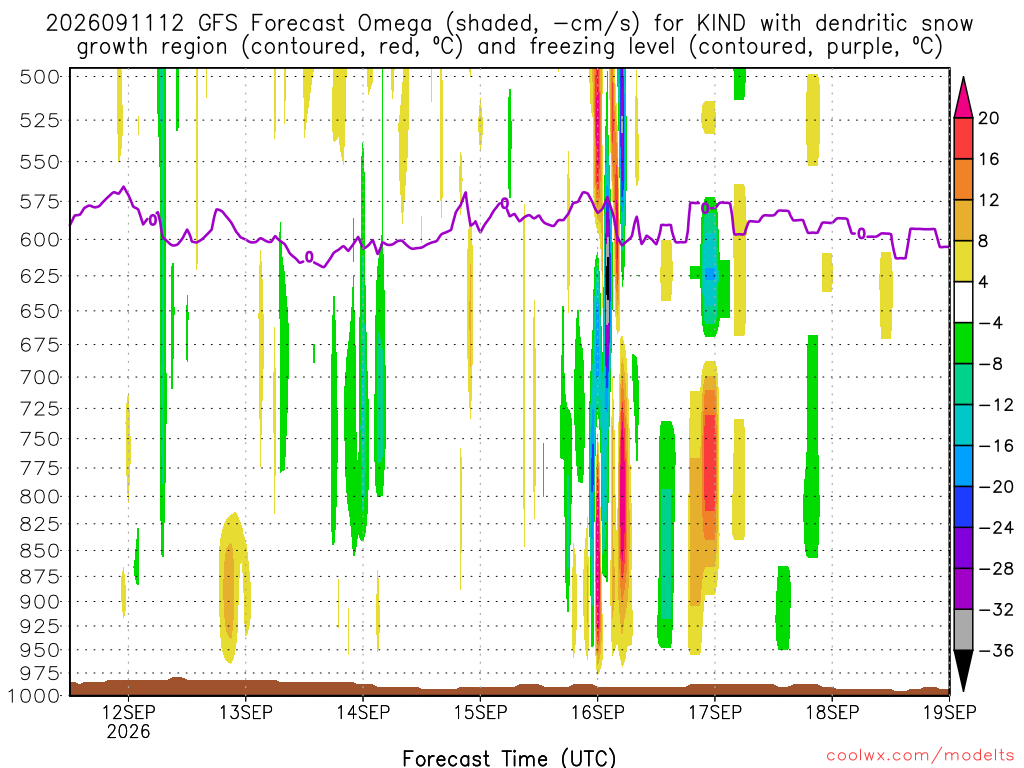Screen dimensions: 1024x768
Task: Click the orange 12-16 colorbar swatch
Action: 963,180
